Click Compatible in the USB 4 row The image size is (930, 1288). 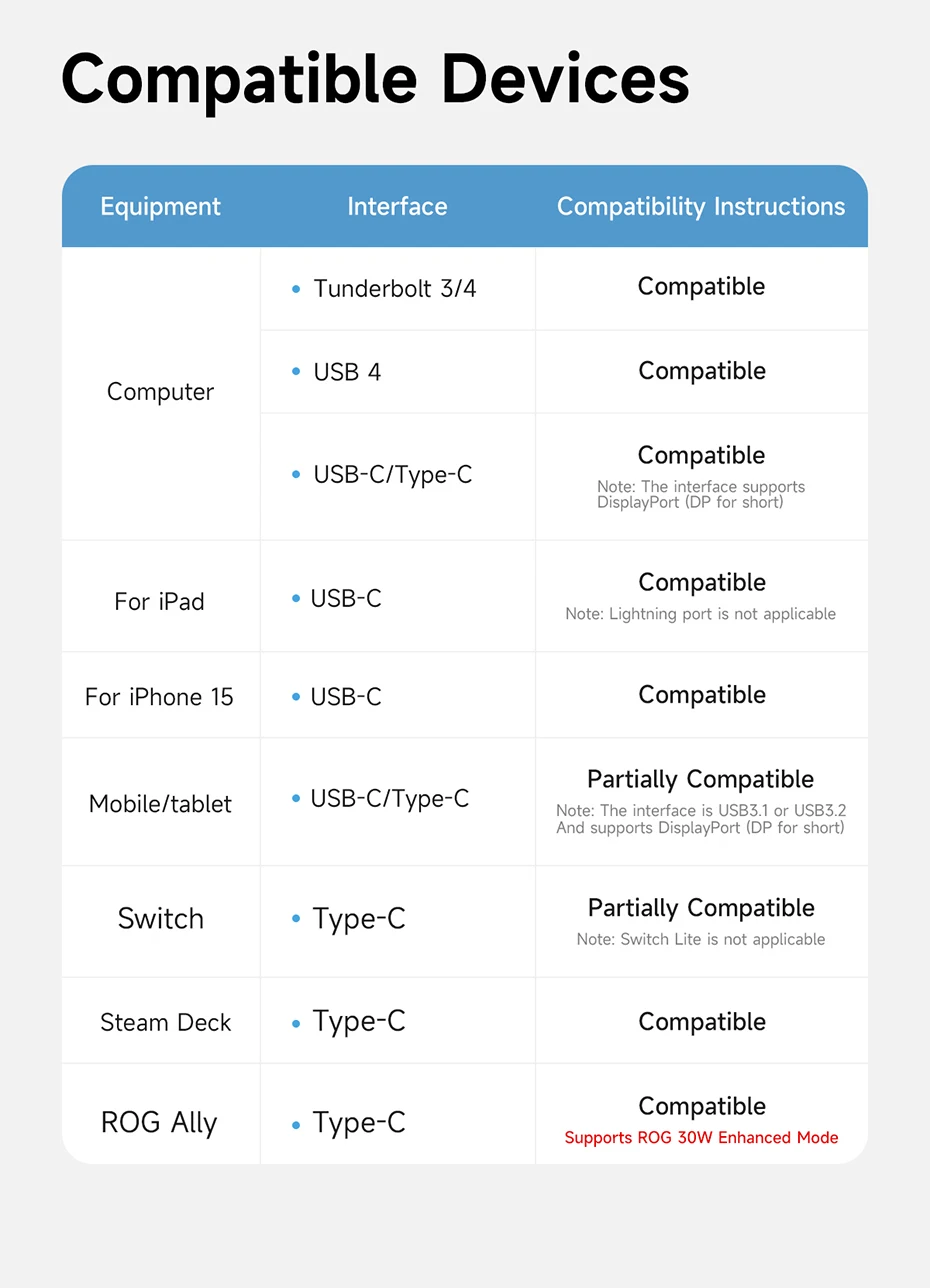[x=701, y=371]
